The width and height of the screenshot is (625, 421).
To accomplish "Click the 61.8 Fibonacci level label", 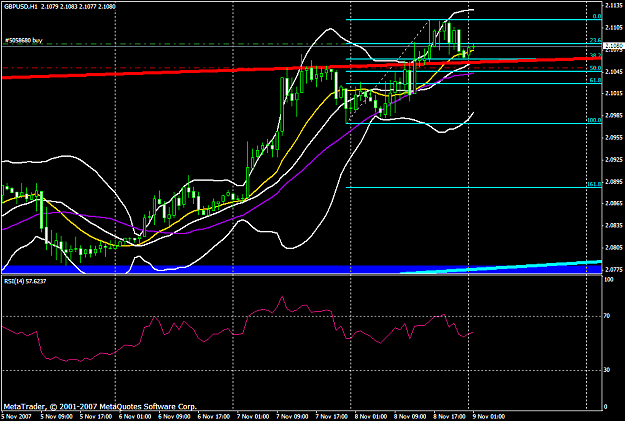I will (596, 80).
